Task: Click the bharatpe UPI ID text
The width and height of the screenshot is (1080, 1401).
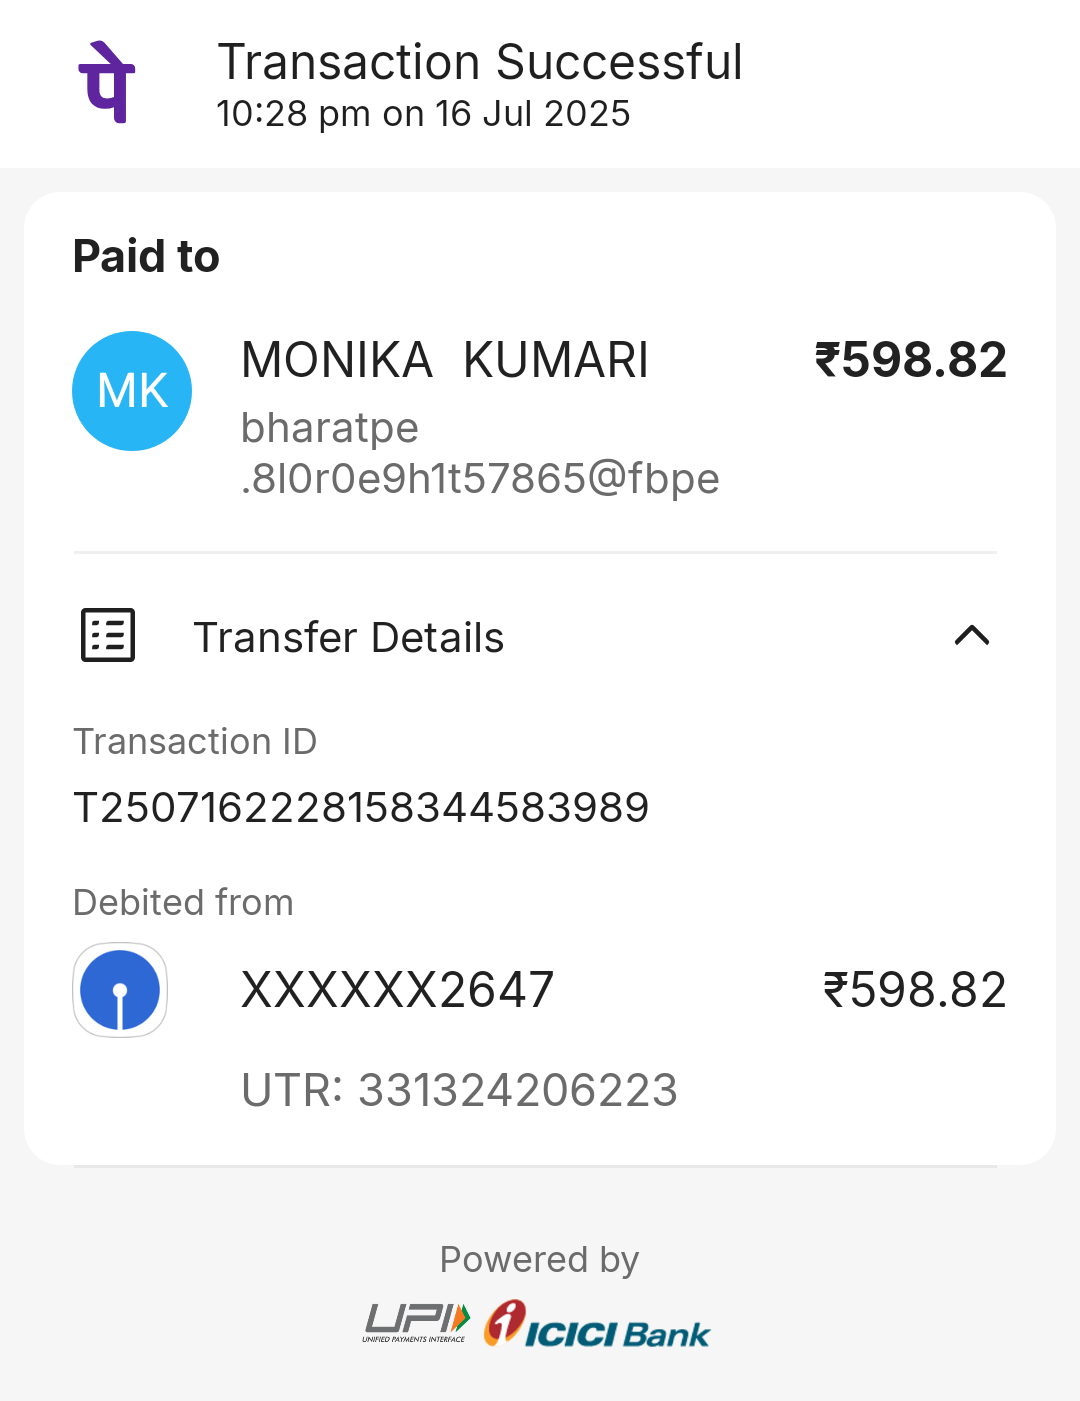Action: [480, 453]
